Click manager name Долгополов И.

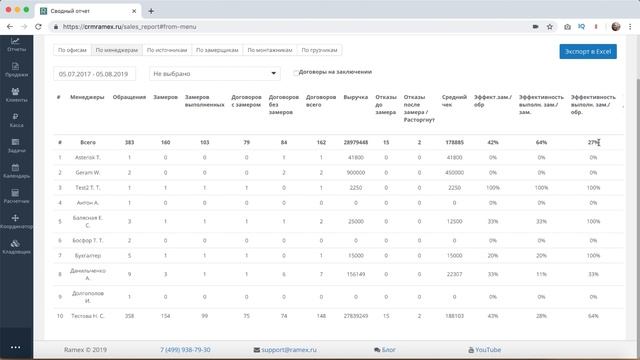click(x=88, y=297)
